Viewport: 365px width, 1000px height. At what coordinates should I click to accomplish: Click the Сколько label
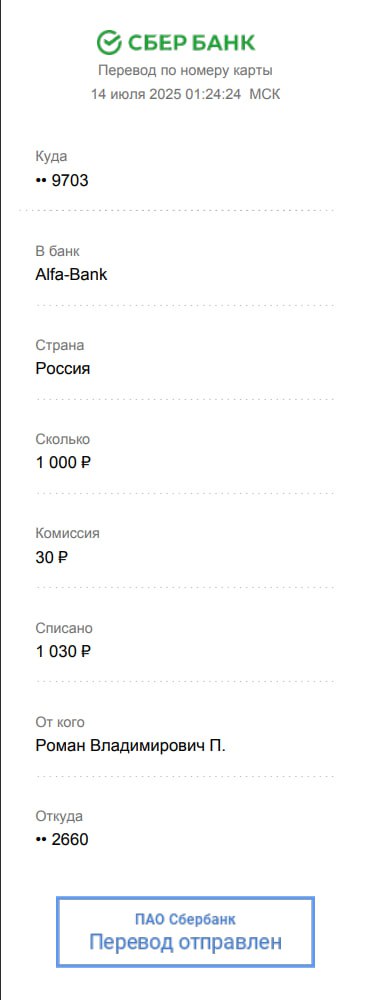63,439
